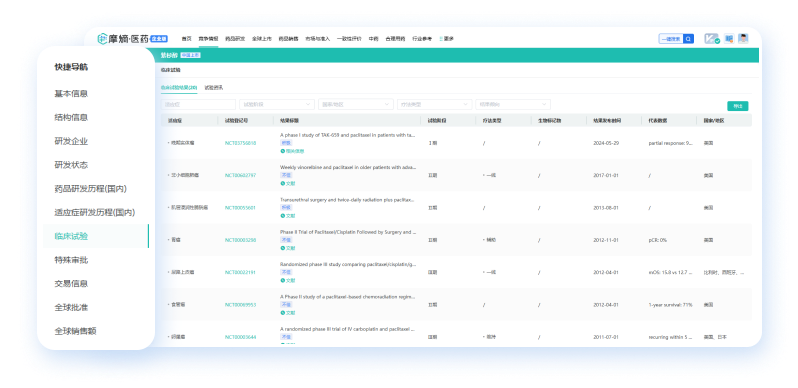
Task: Click title 'Weekly vinorelbine and paclitaxel in older patients'
Action: (348, 167)
